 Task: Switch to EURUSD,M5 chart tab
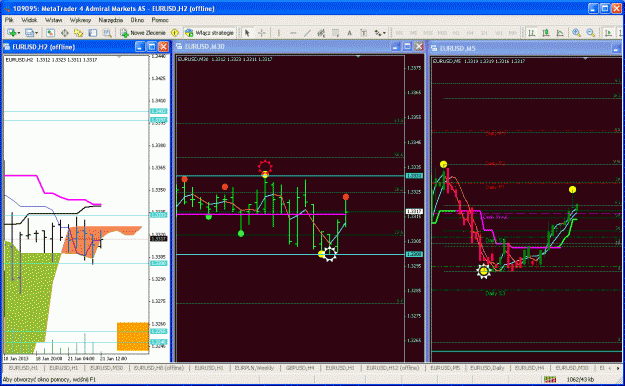[x=444, y=368]
